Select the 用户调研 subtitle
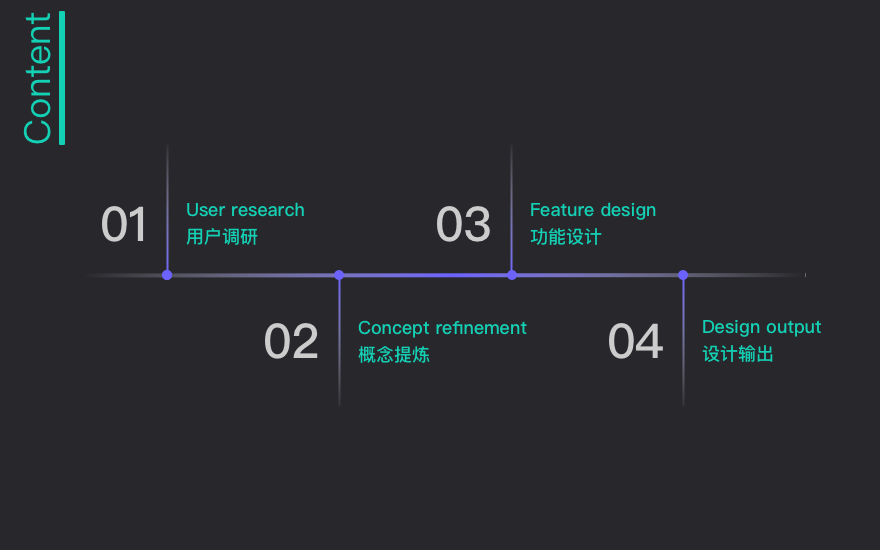This screenshot has height=550, width=880. point(222,237)
